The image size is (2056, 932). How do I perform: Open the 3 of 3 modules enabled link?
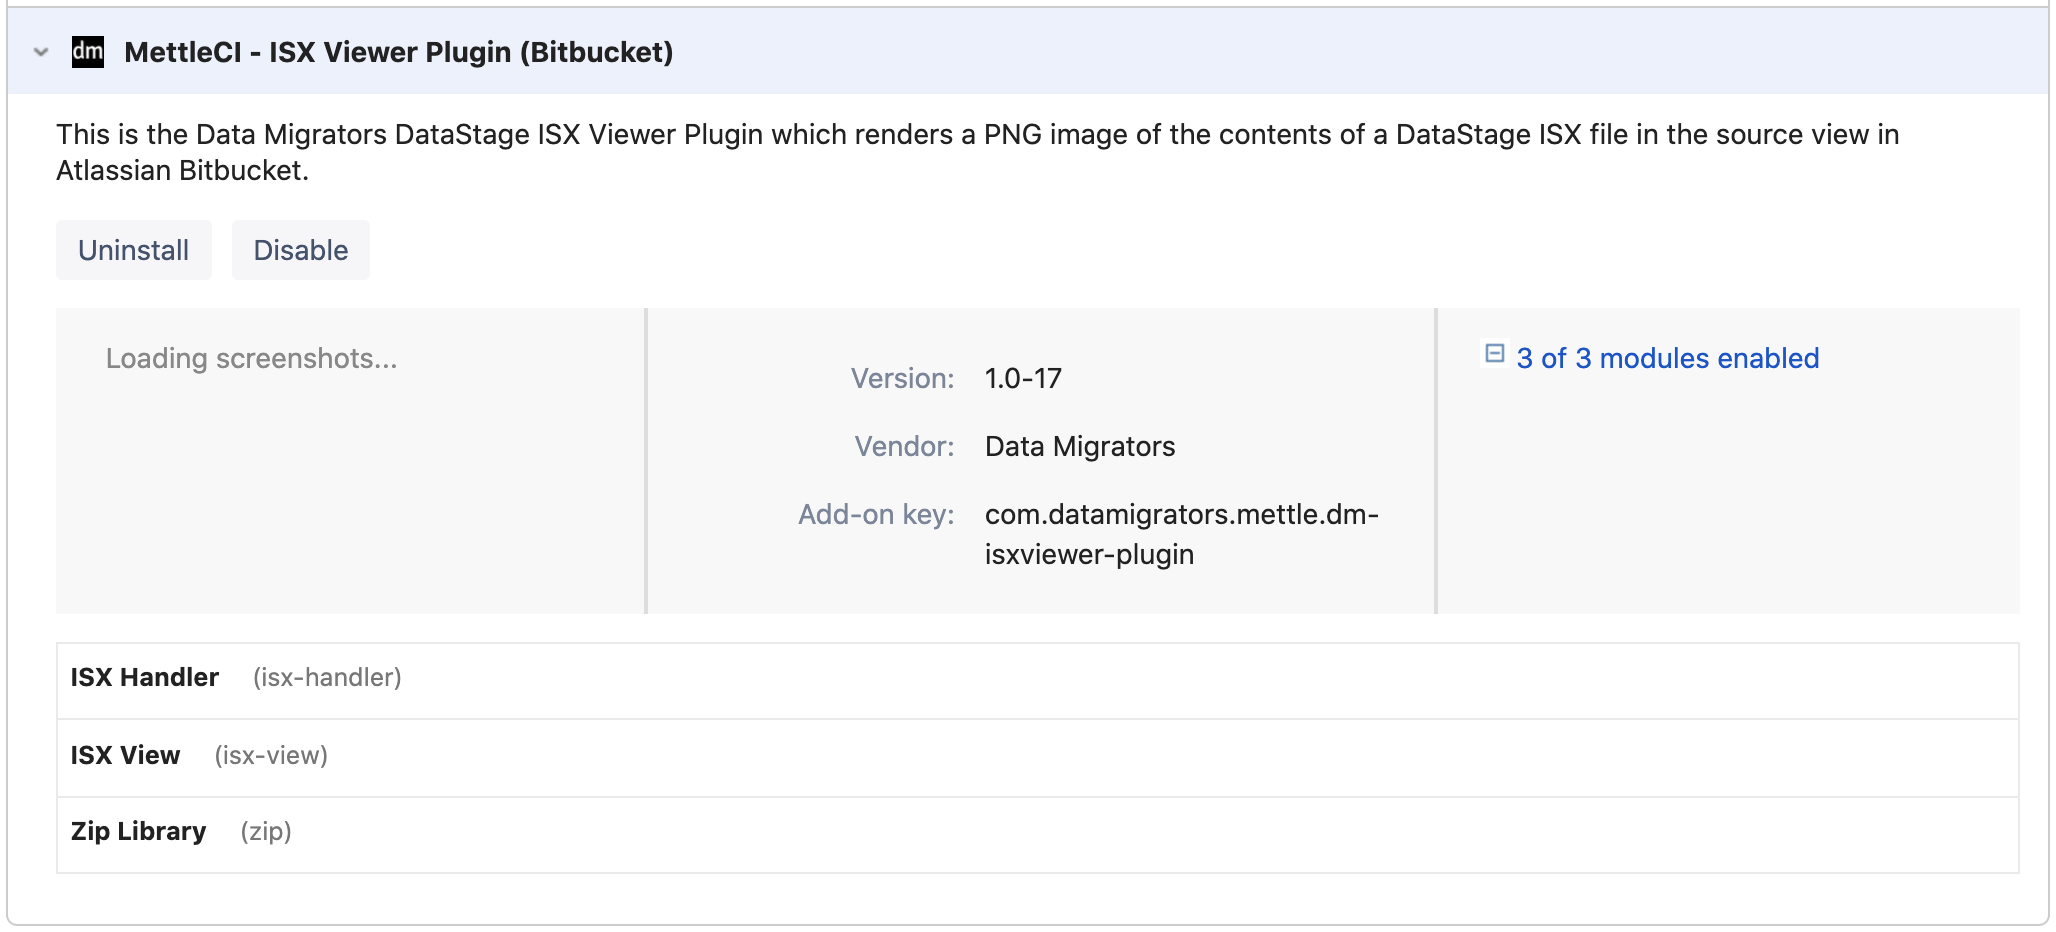pos(1667,358)
